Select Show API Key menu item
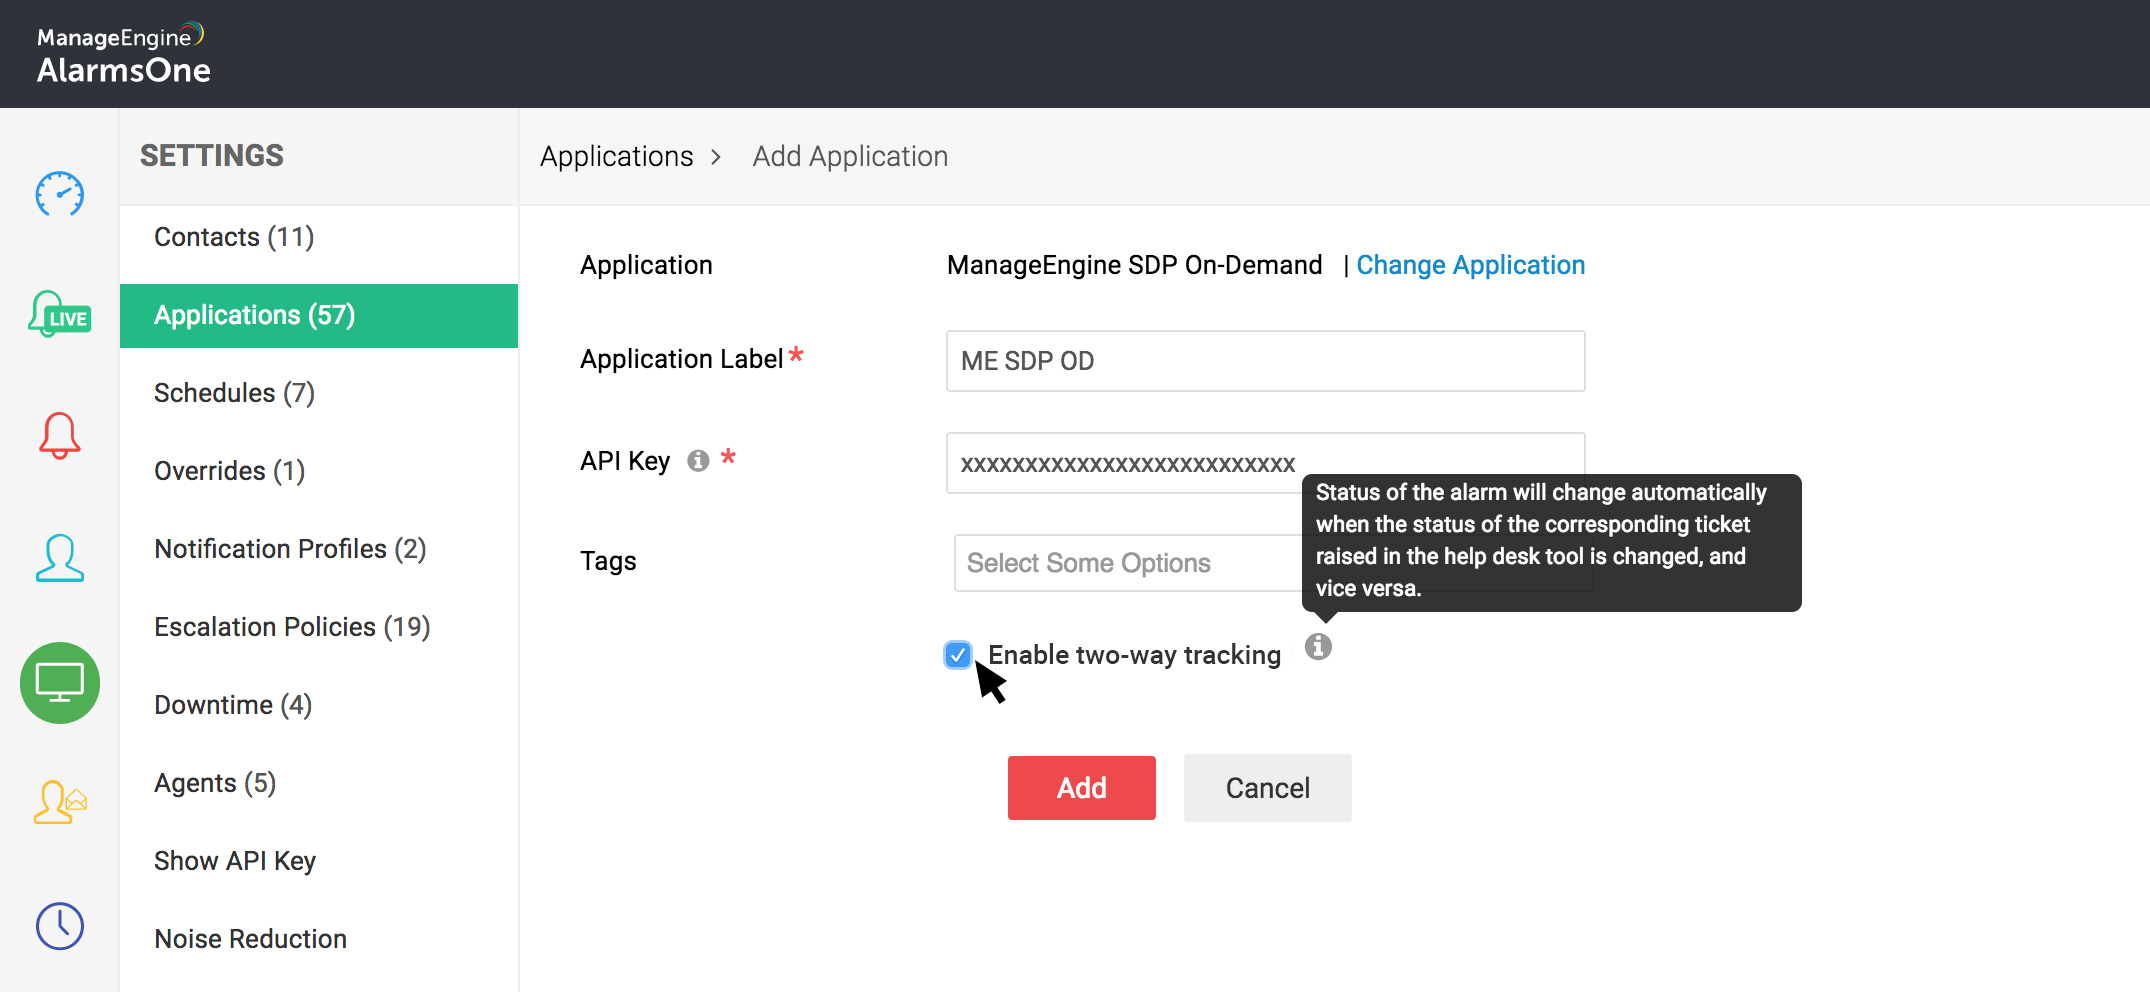The width and height of the screenshot is (2150, 992). 319,861
